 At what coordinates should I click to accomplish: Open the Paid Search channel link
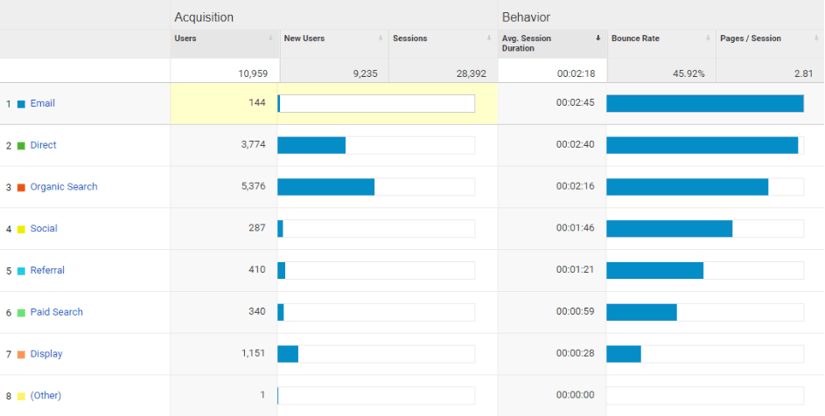click(56, 312)
